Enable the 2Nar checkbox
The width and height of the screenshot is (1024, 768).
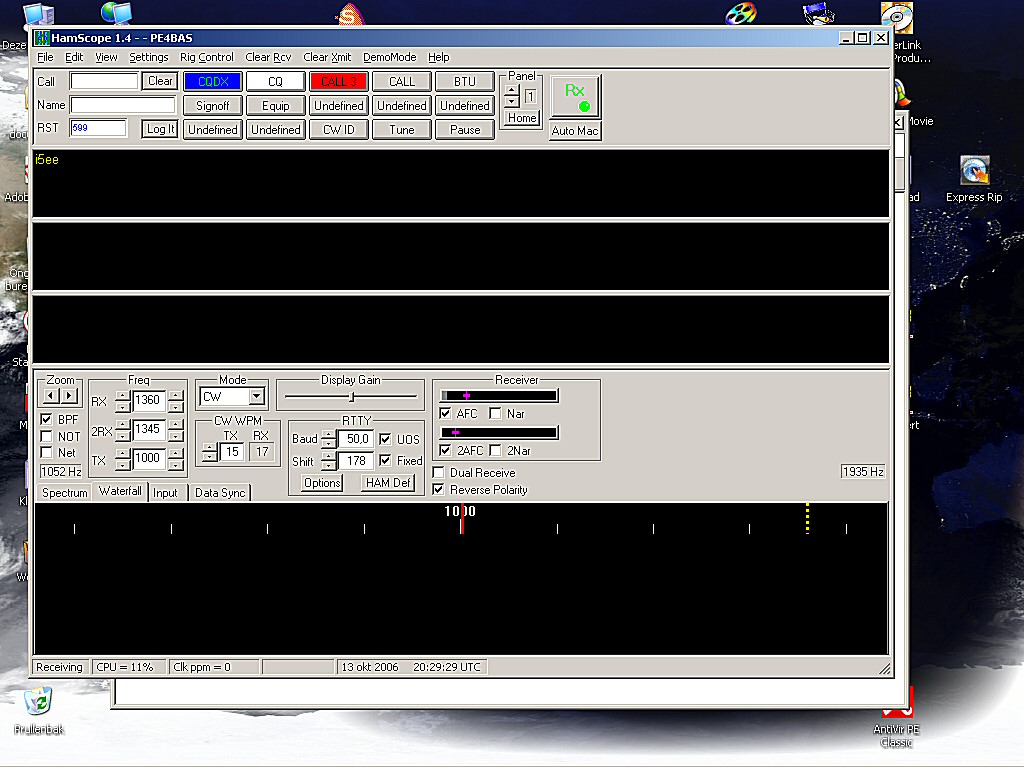tap(496, 450)
